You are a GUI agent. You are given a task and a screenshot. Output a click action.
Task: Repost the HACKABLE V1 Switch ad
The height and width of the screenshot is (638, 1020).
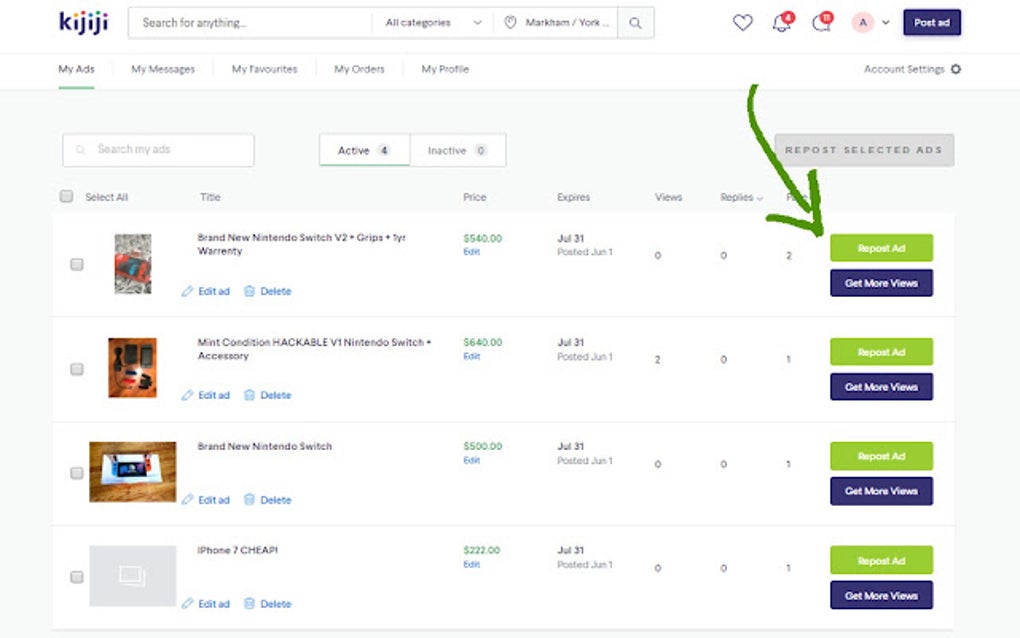click(881, 352)
